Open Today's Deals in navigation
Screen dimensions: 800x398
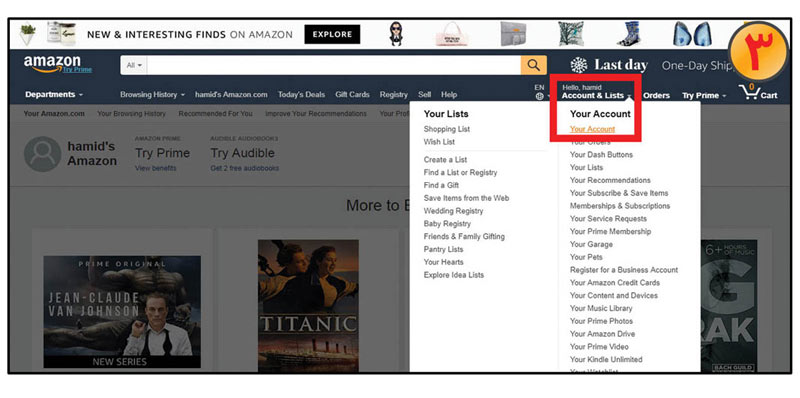tap(301, 94)
